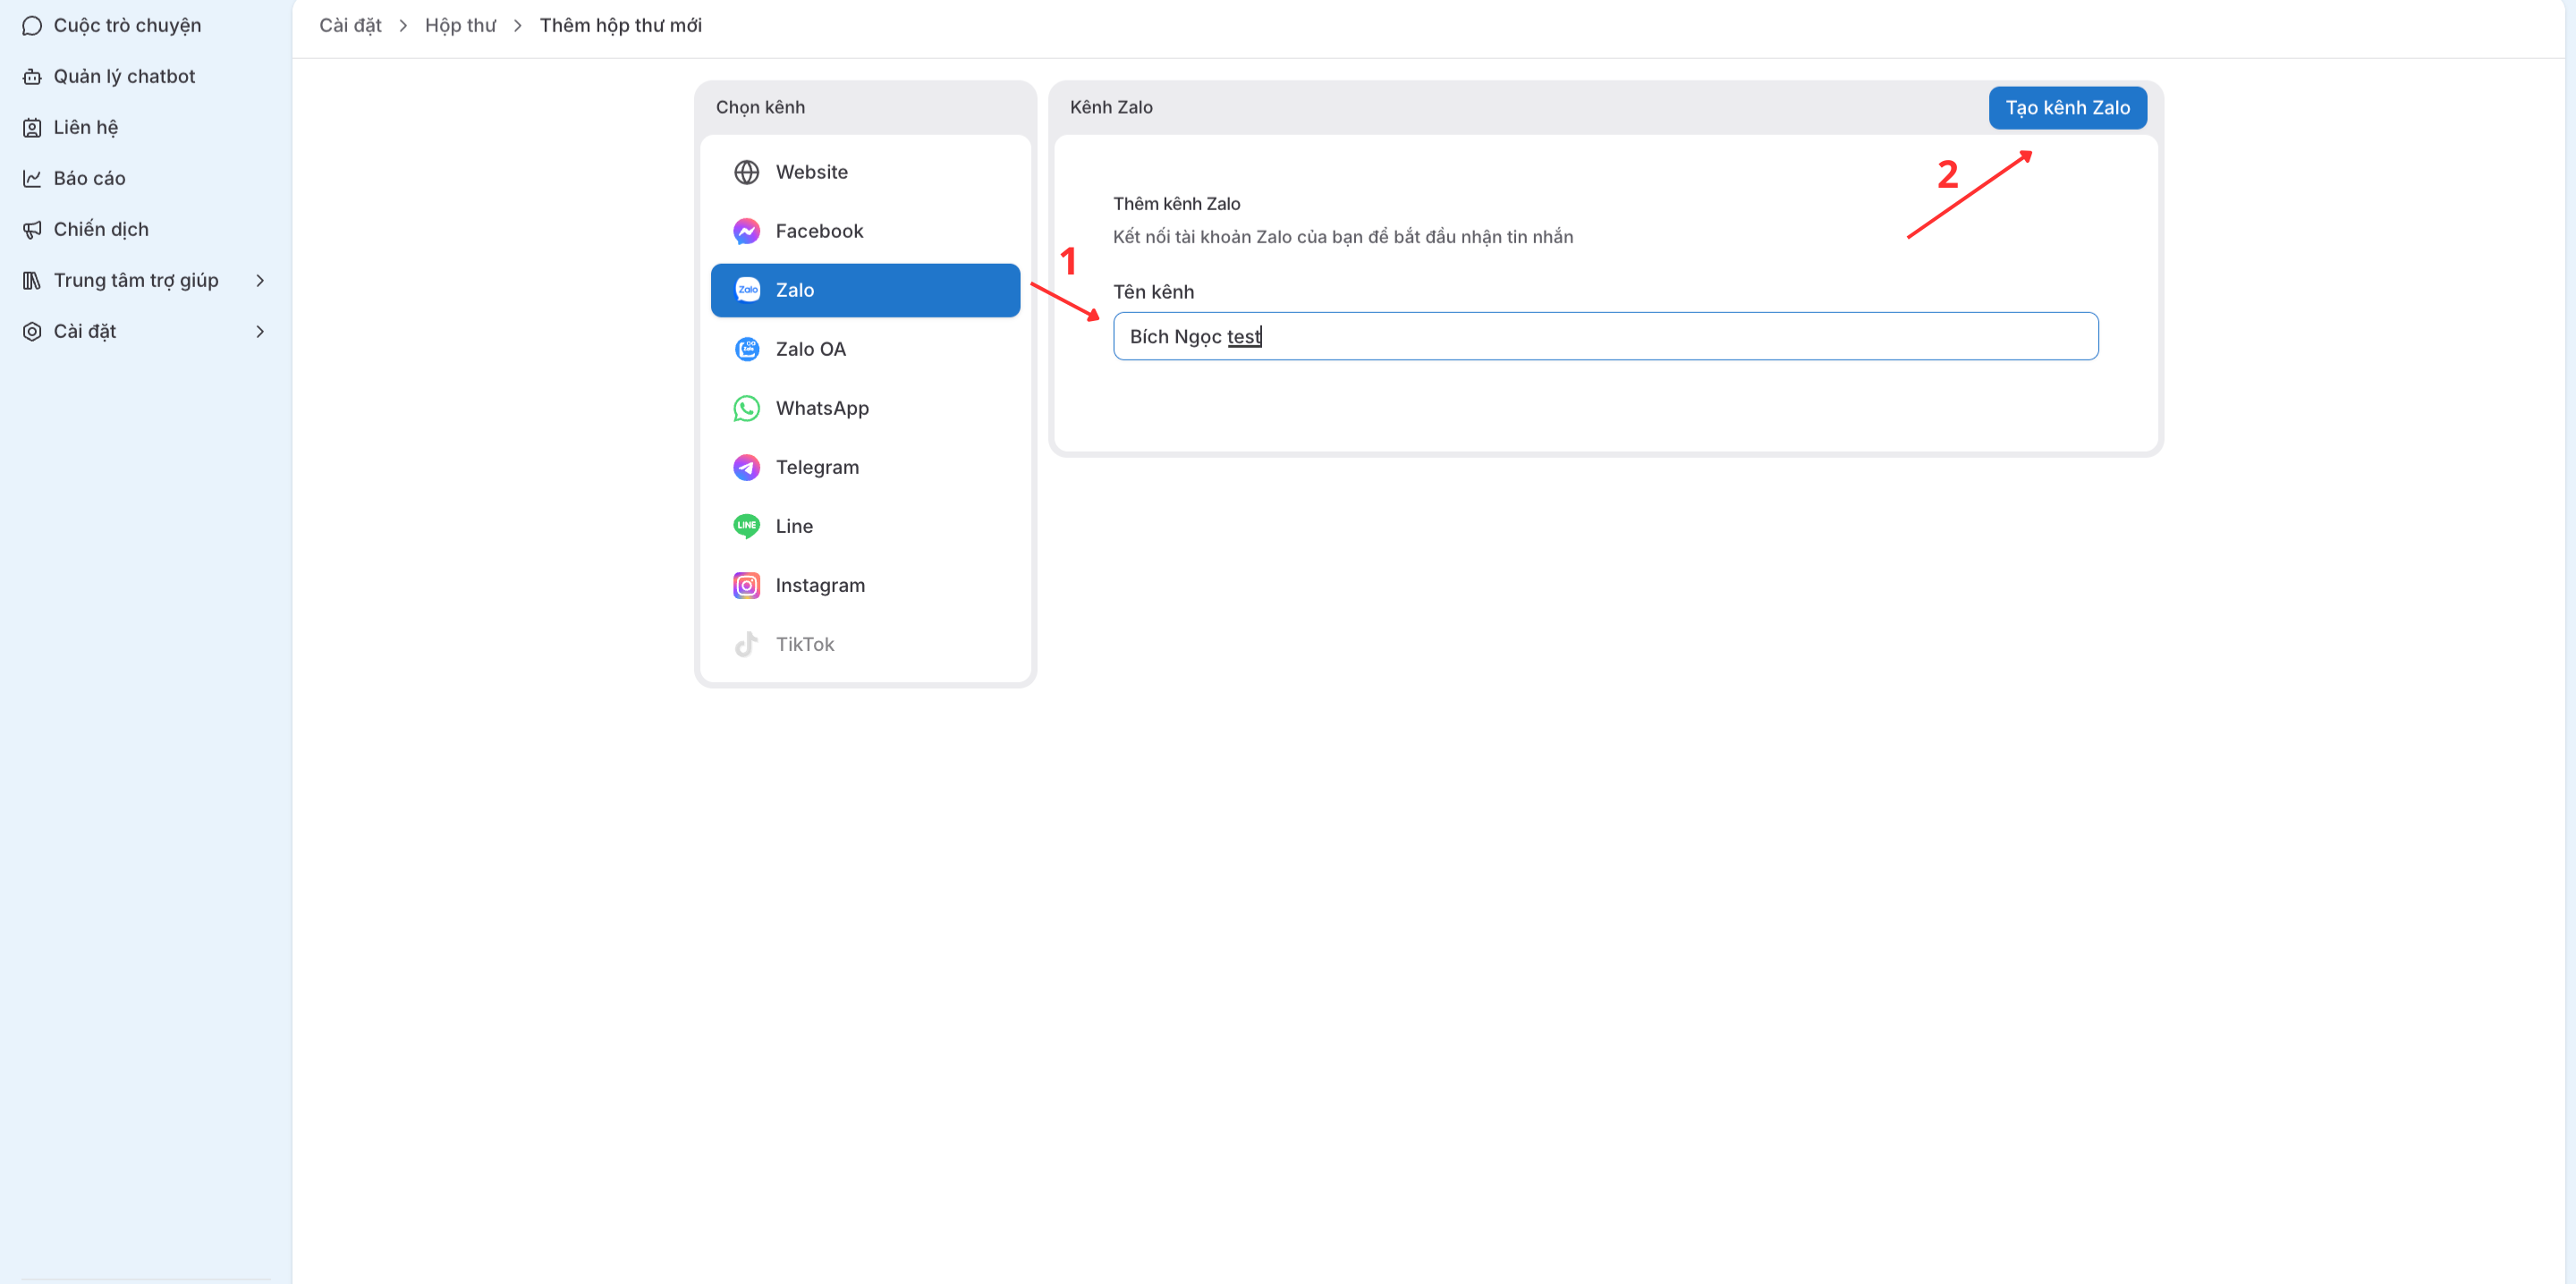Click the Chiến dịch megaphone icon
2576x1284 pixels.
(x=32, y=229)
